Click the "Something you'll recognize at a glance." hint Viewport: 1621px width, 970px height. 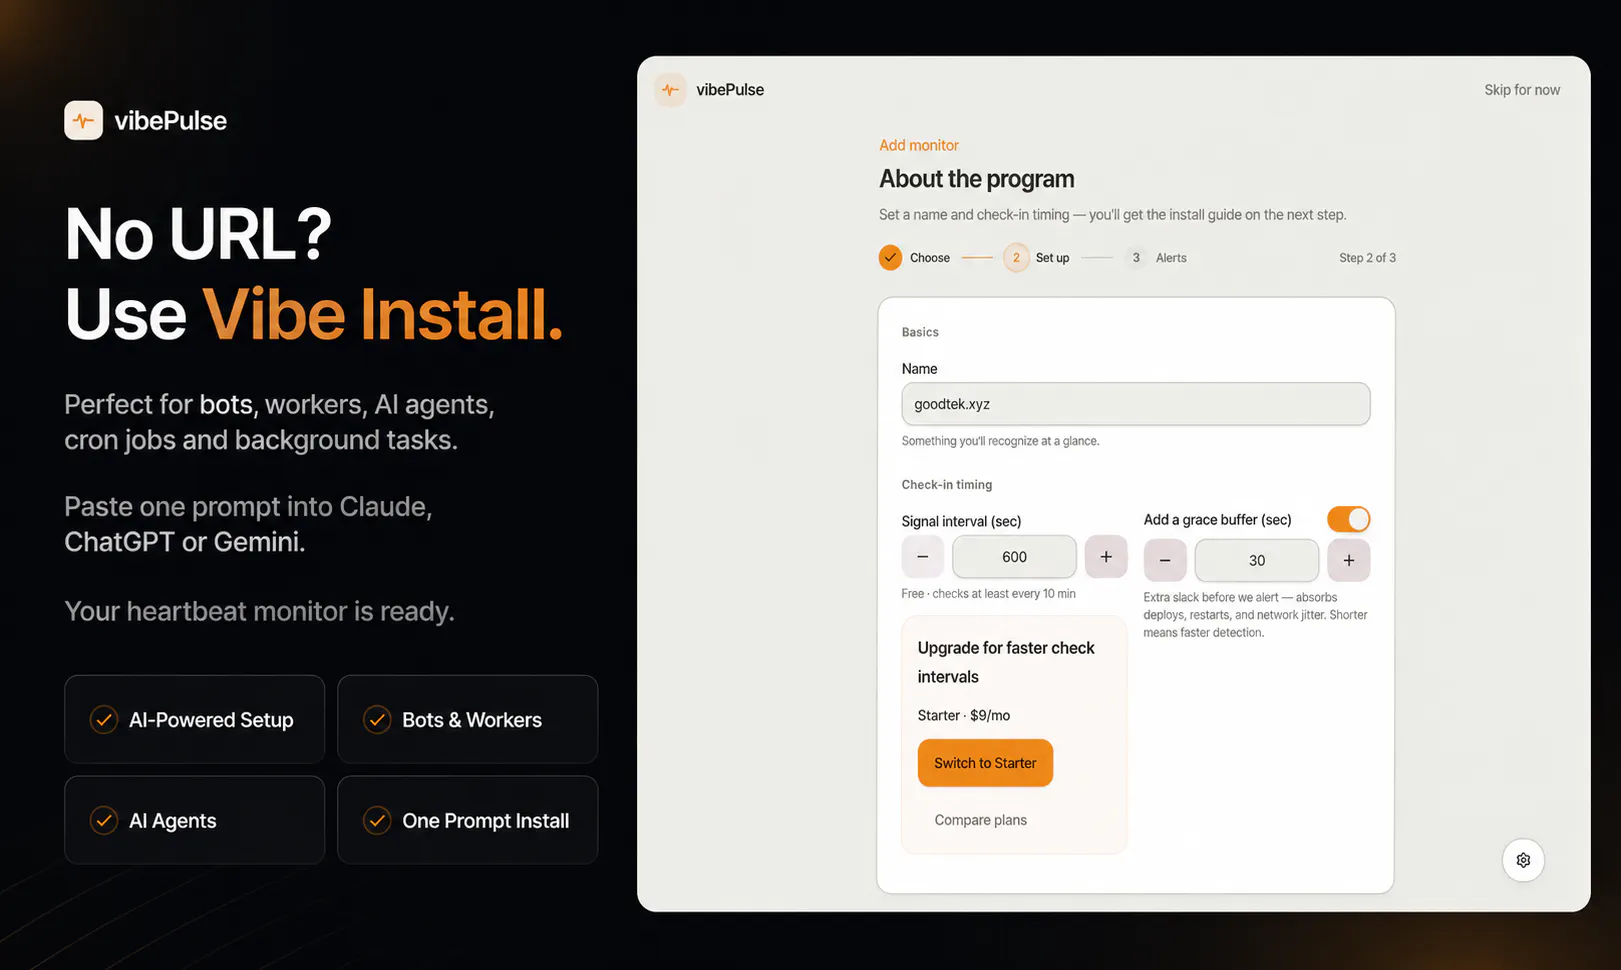(1000, 441)
